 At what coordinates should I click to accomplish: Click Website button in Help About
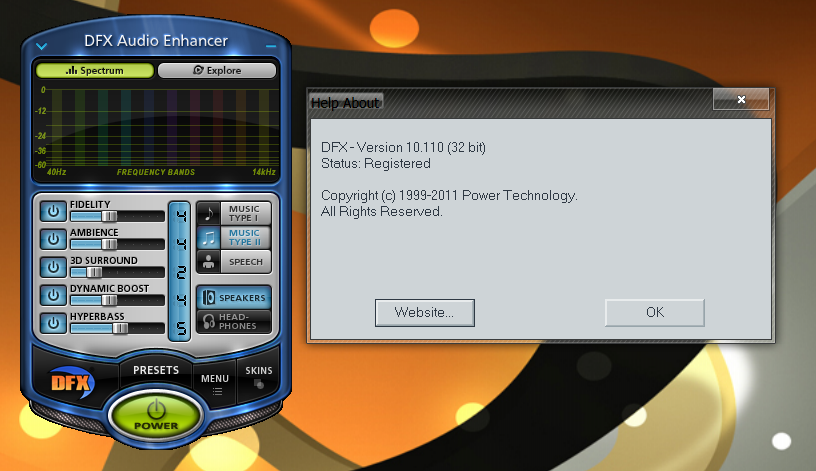pyautogui.click(x=425, y=312)
